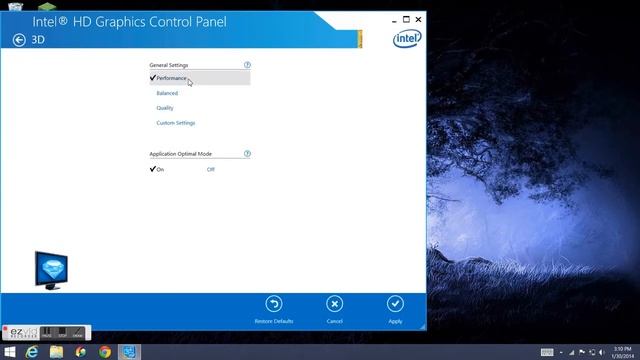
Task: Open the Recycle Bin on the desktop
Action: [x=16, y=6]
